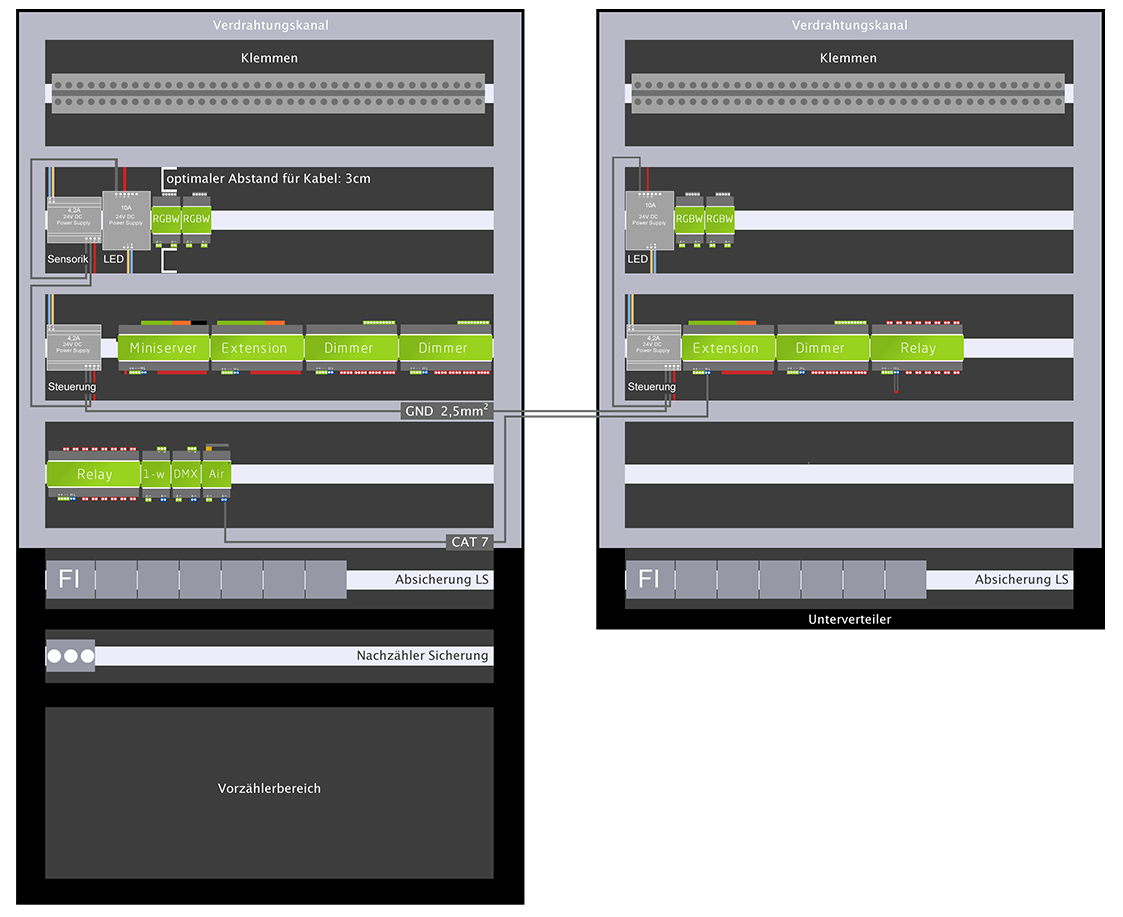Click the Dimmer module in right cabinet
Image resolution: width=1123 pixels, height=917 pixels.
pos(820,348)
